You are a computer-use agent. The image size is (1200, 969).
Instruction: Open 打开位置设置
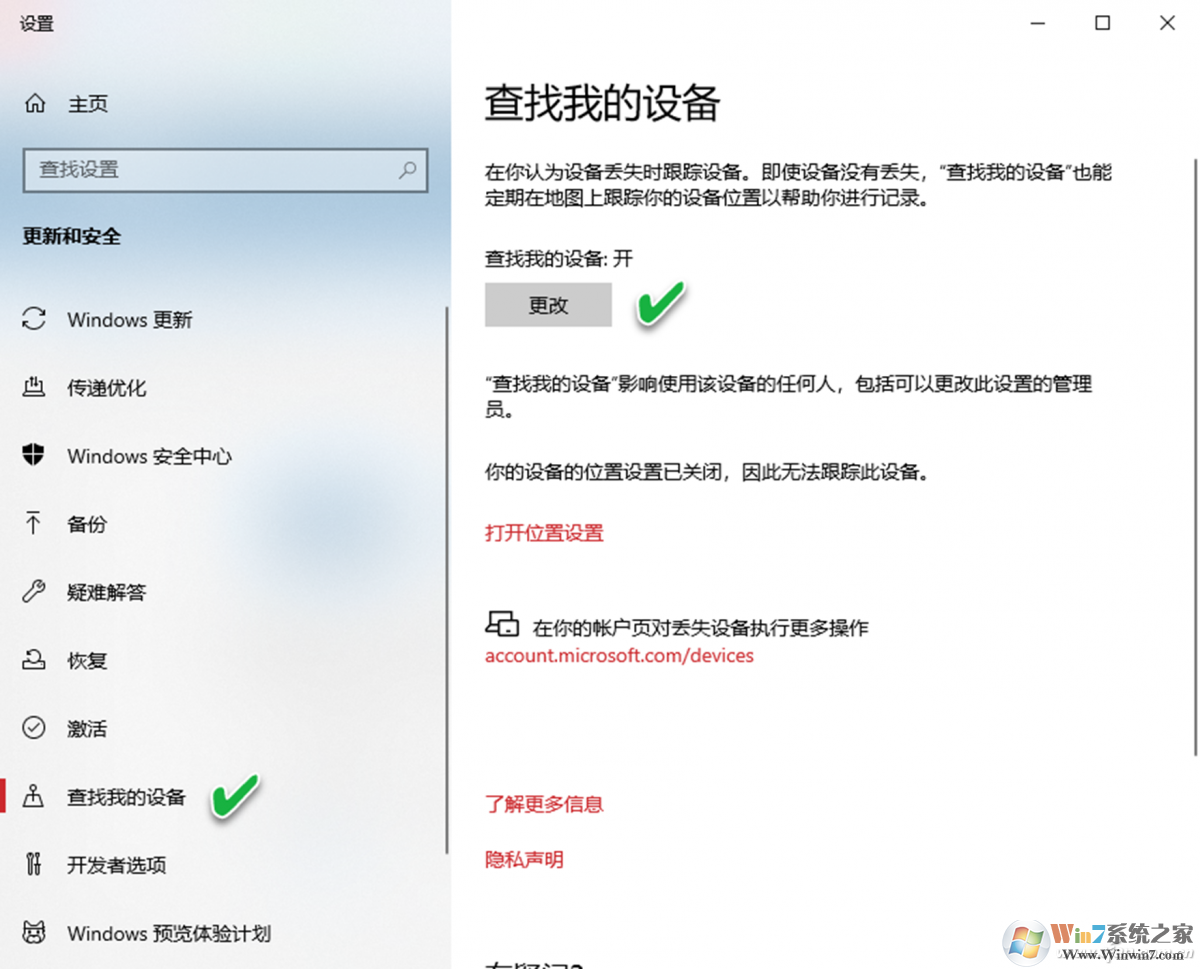pos(544,532)
